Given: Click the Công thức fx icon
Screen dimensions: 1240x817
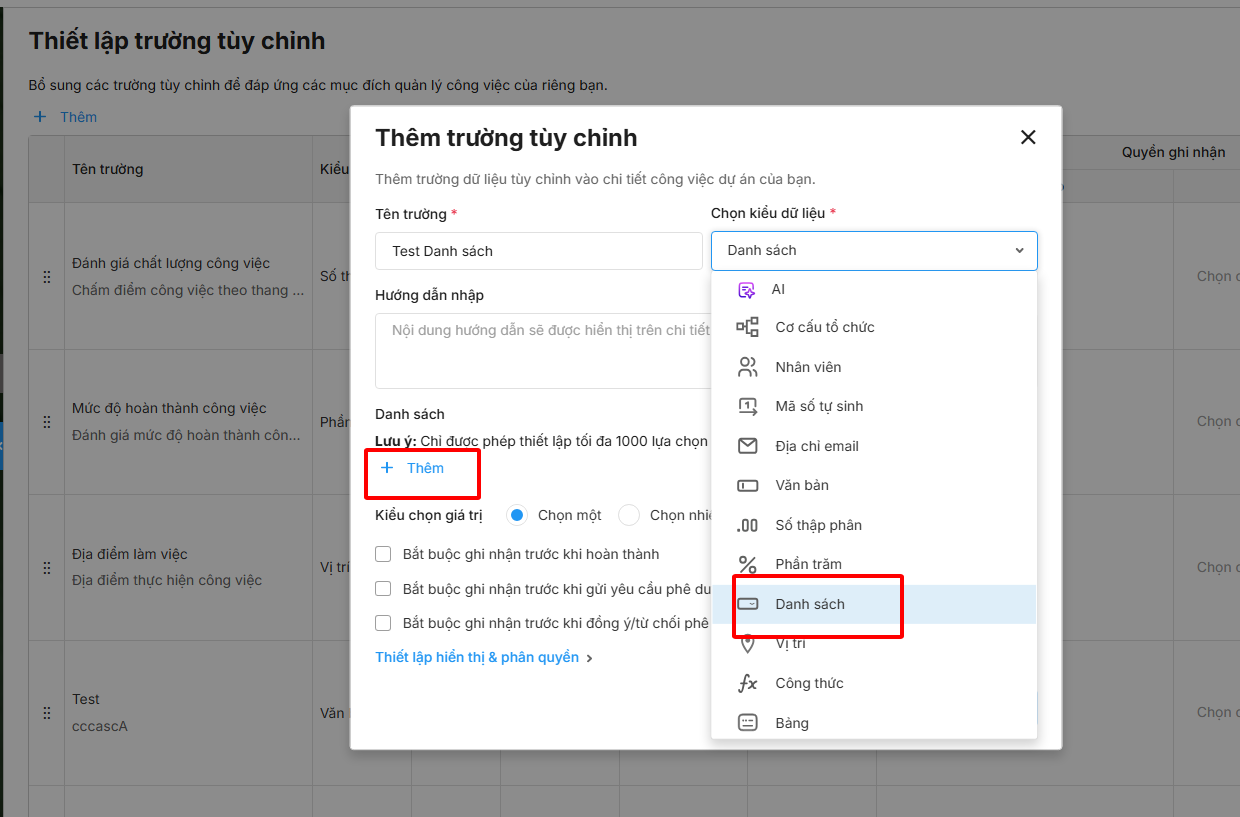Looking at the screenshot, I should pyautogui.click(x=747, y=683).
